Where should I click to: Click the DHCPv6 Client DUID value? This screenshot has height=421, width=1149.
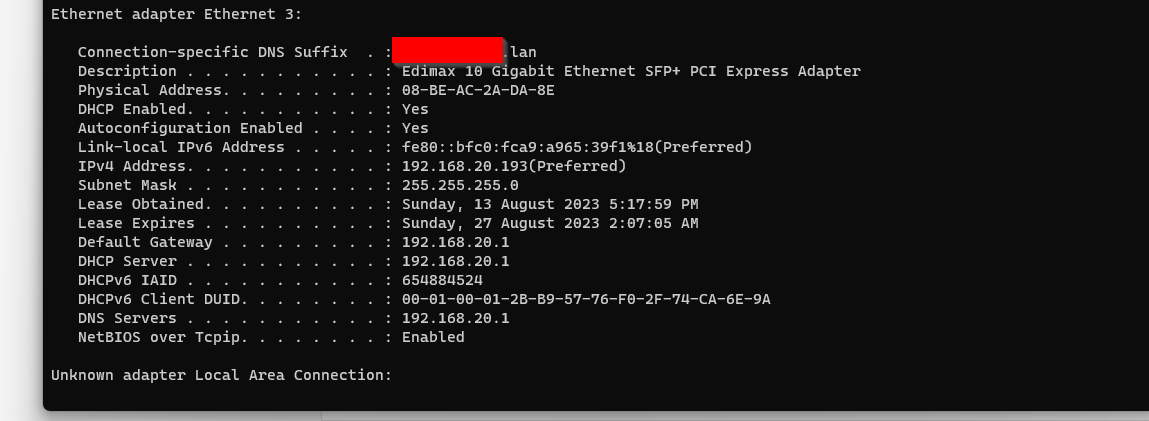tap(585, 299)
